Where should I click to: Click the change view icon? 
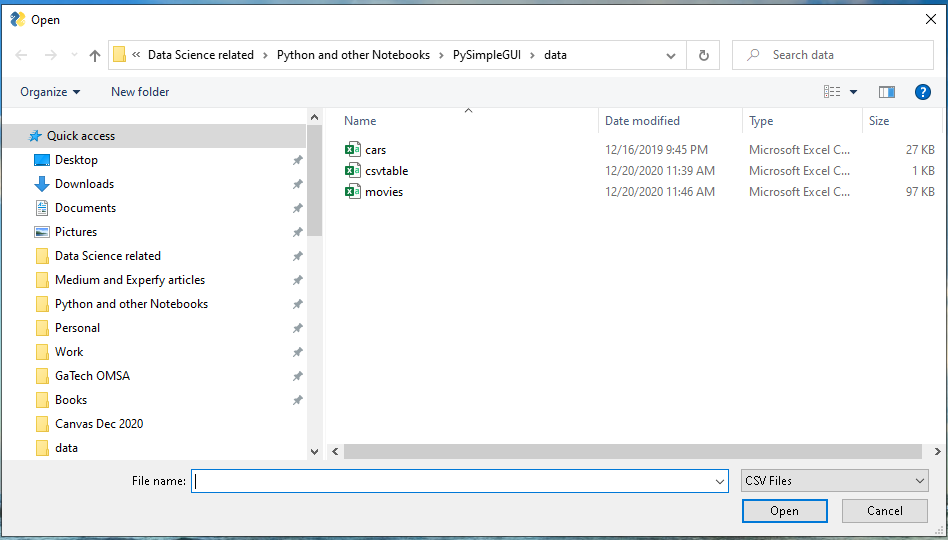click(832, 92)
